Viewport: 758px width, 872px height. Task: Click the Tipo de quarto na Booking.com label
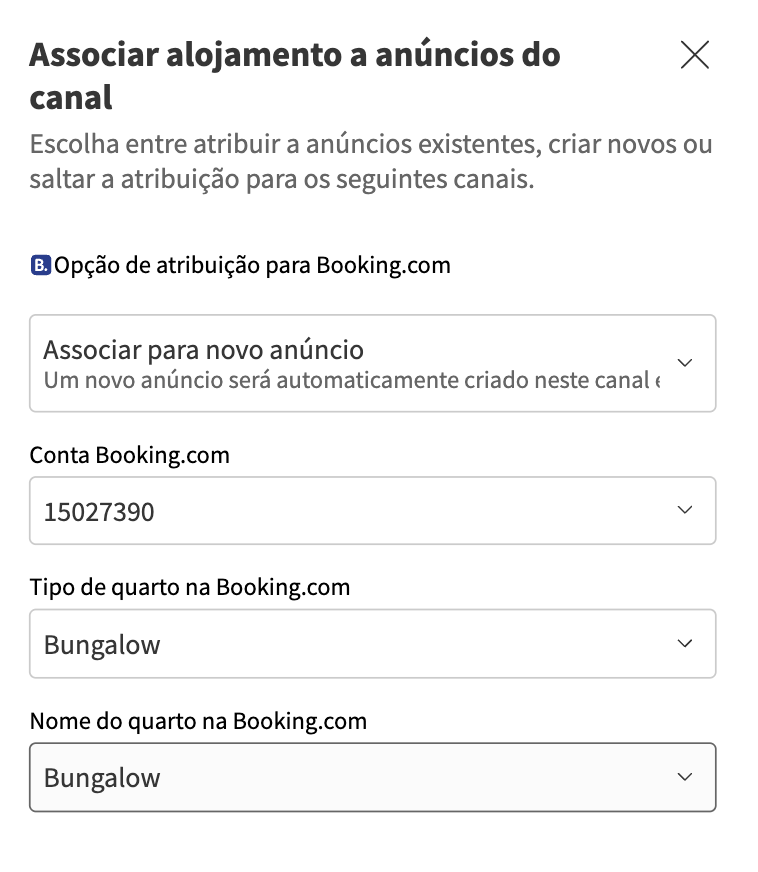190,587
